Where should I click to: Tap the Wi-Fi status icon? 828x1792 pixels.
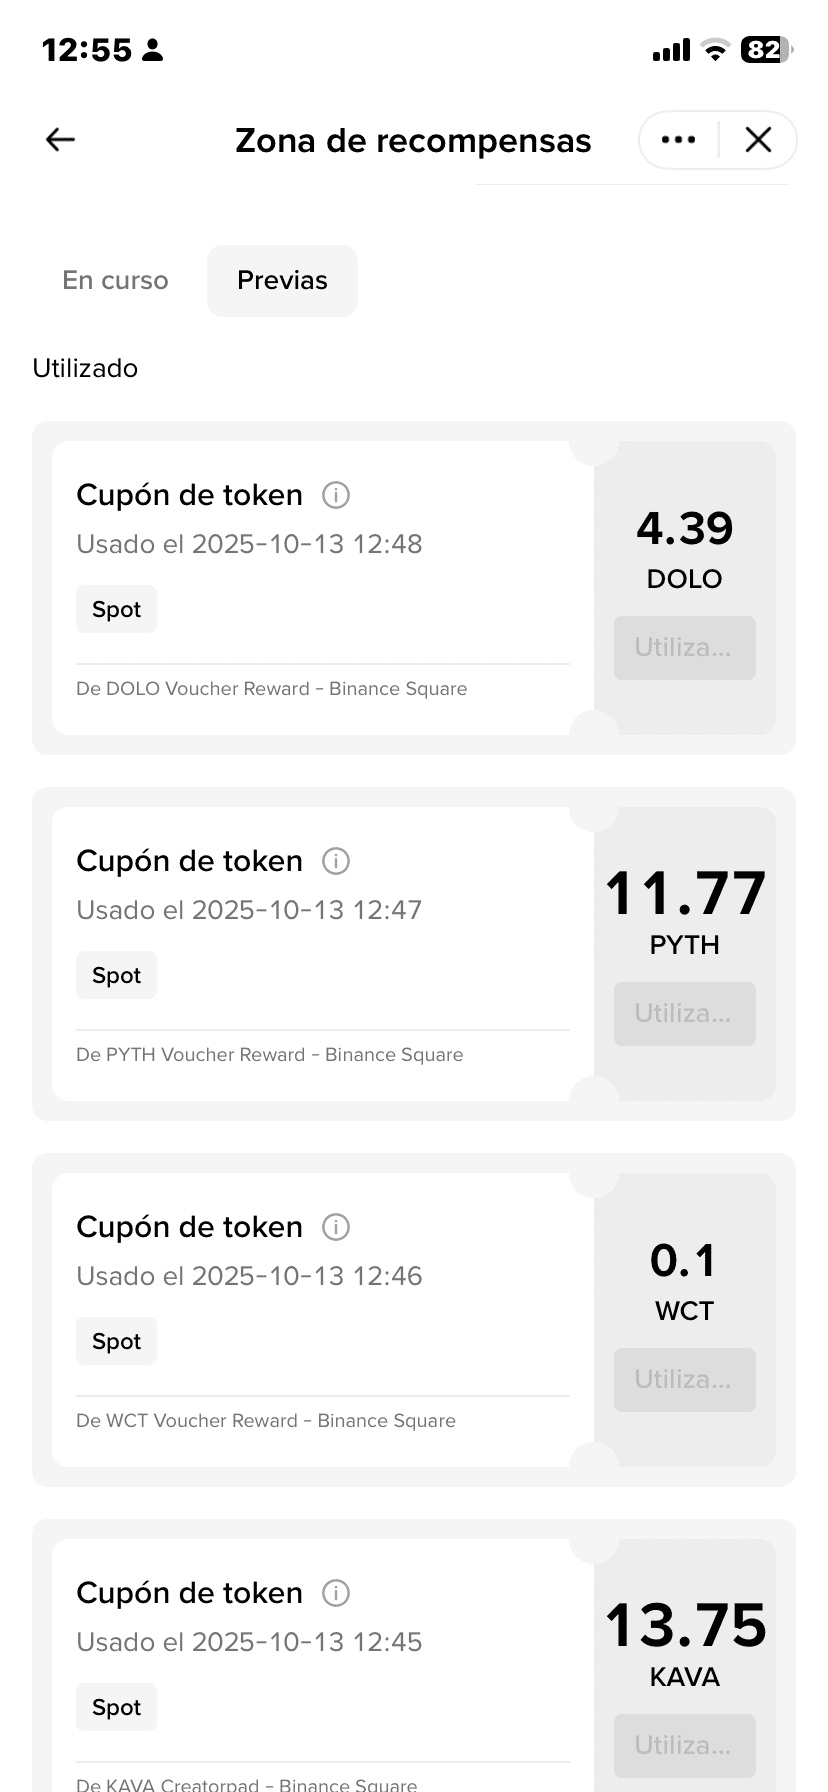(x=715, y=50)
